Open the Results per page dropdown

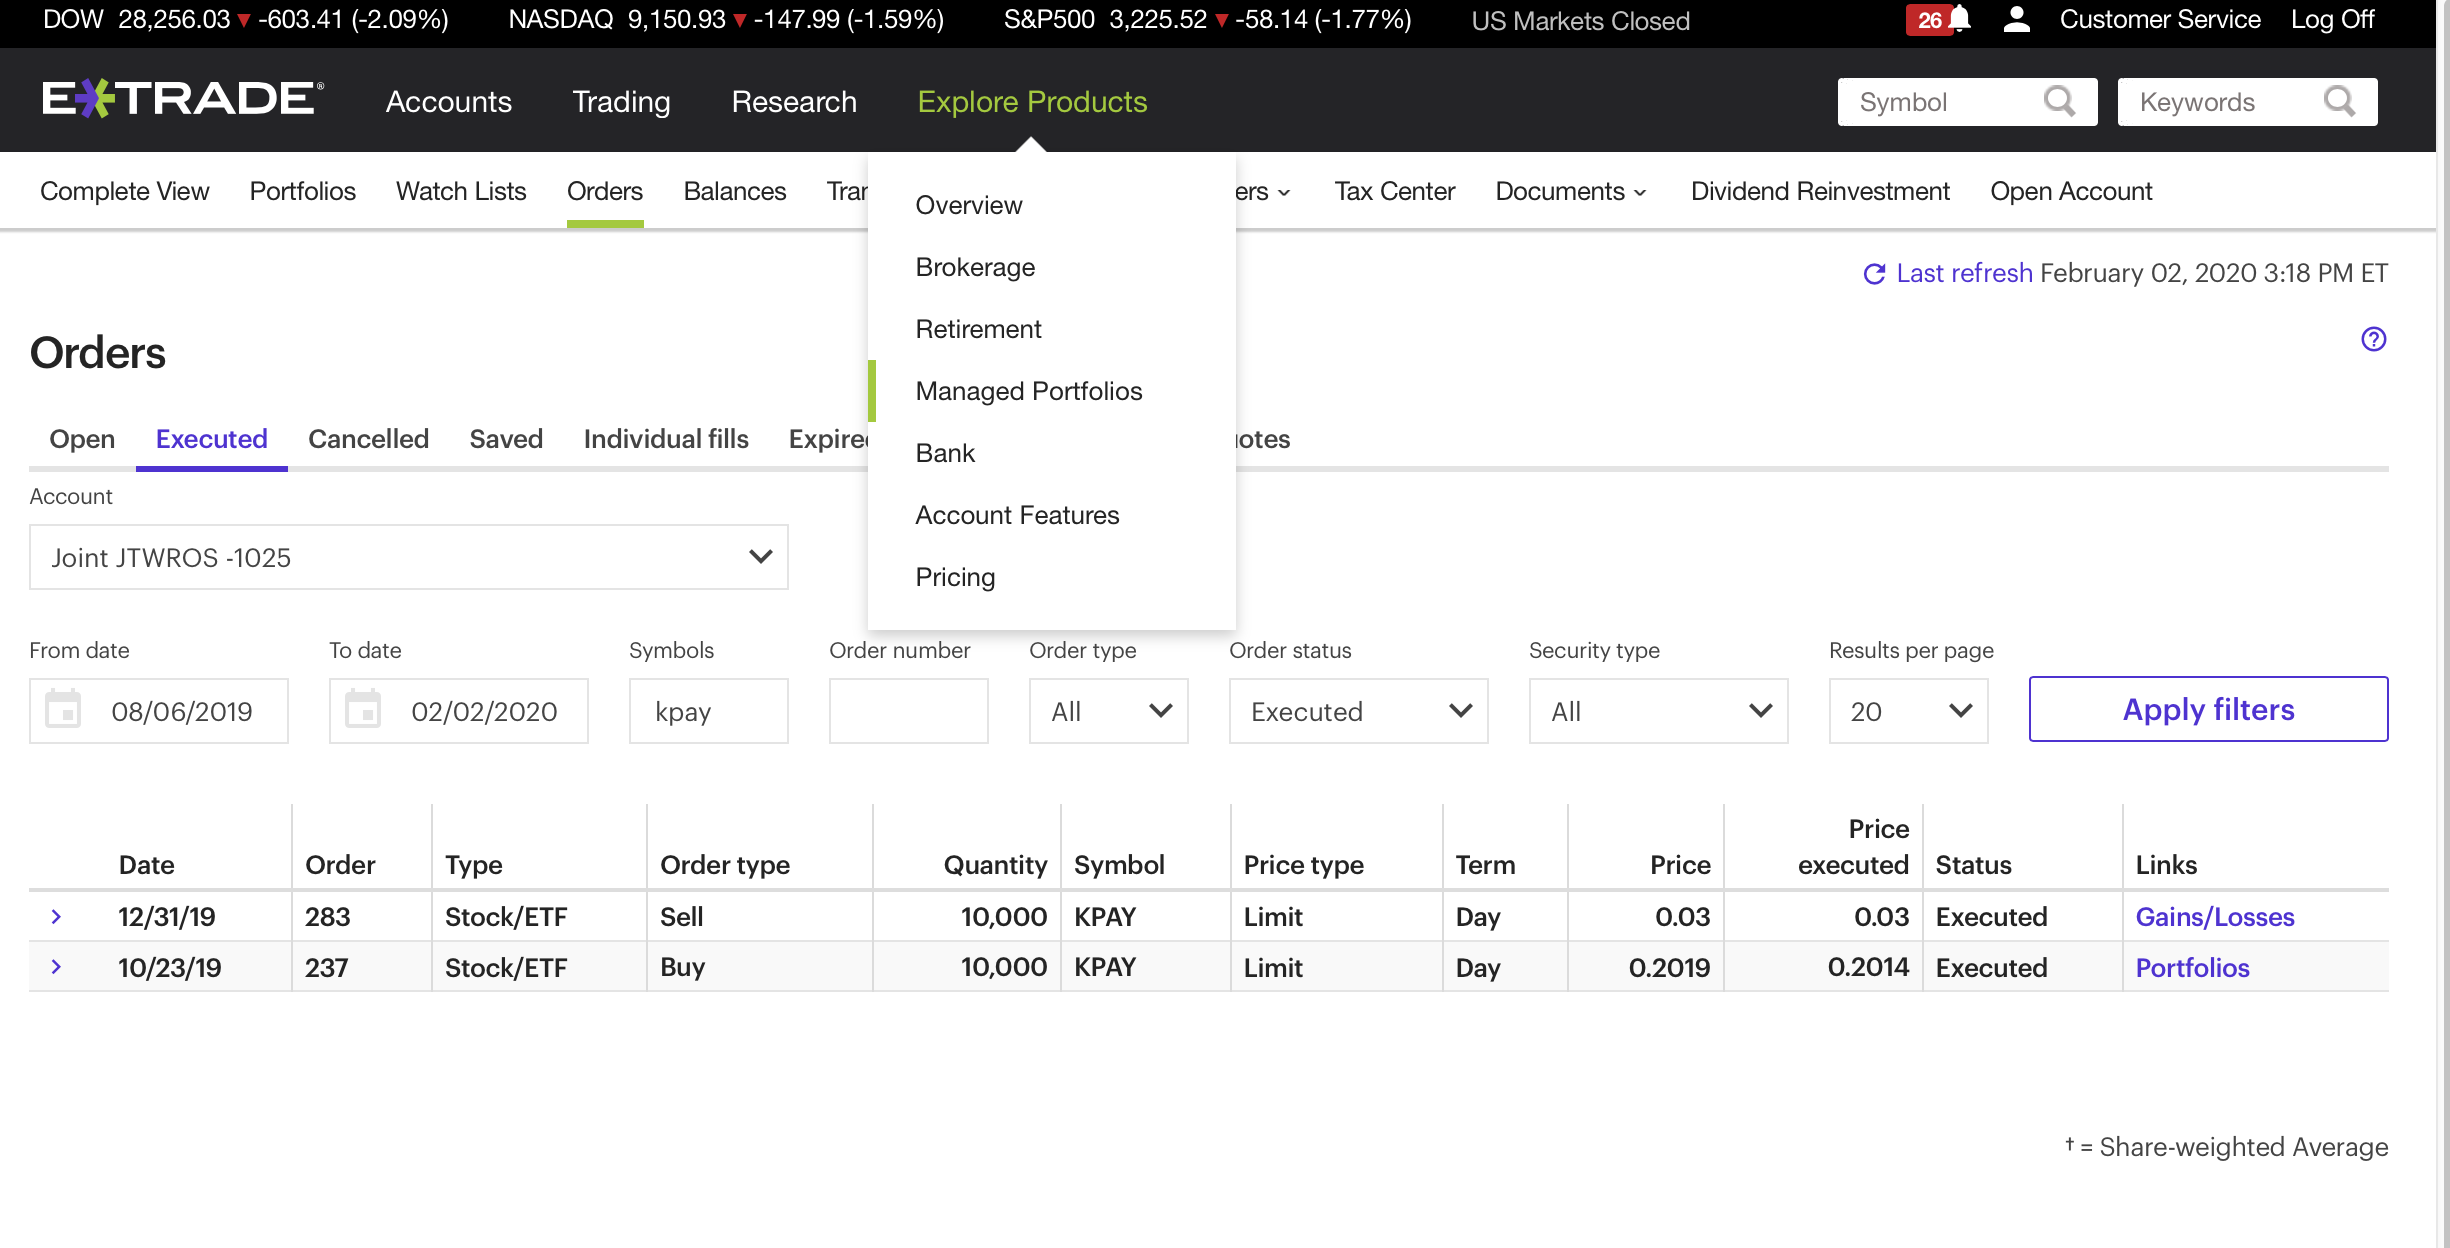1907,711
